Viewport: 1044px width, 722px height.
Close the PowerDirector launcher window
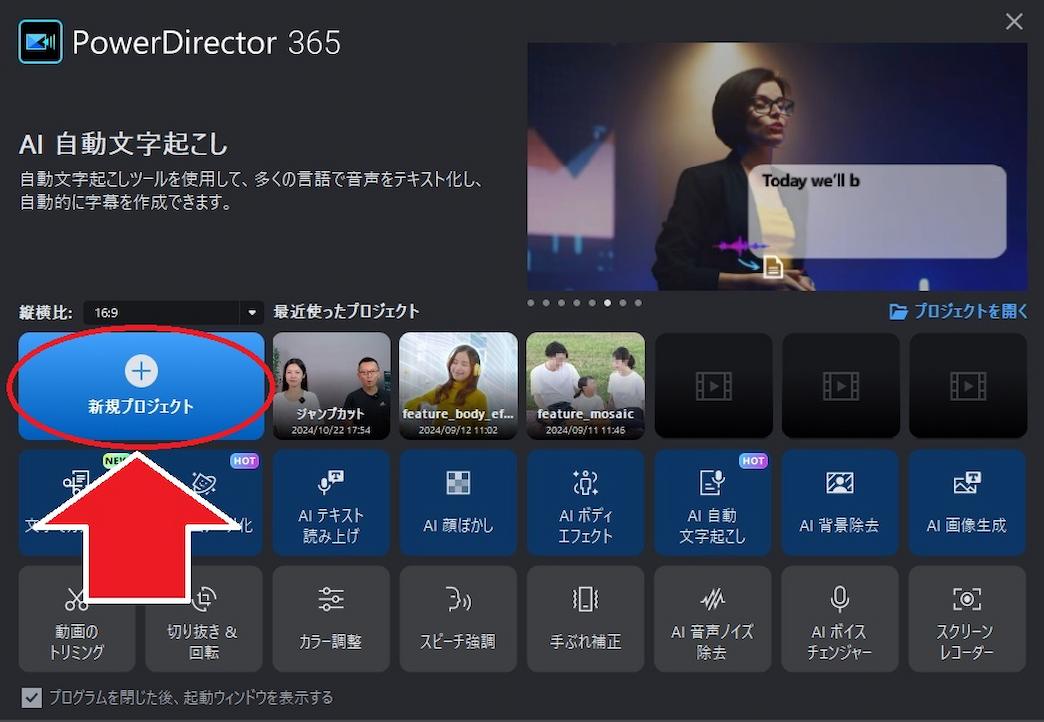coord(1014,22)
